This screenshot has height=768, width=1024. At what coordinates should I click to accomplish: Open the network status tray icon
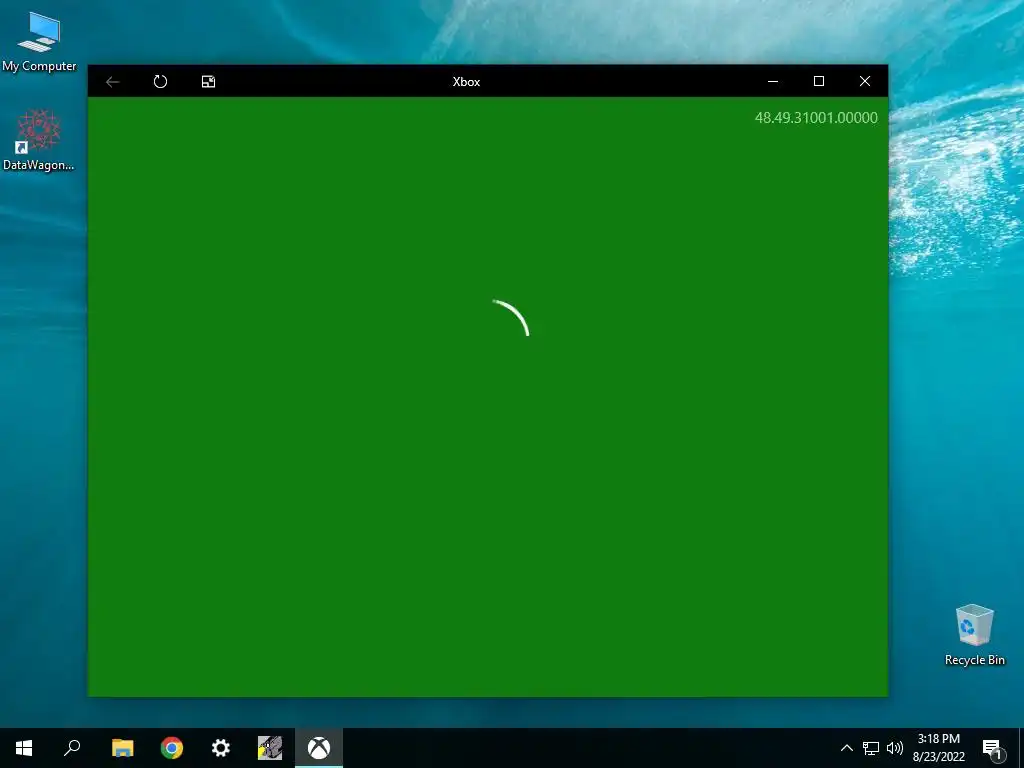871,748
